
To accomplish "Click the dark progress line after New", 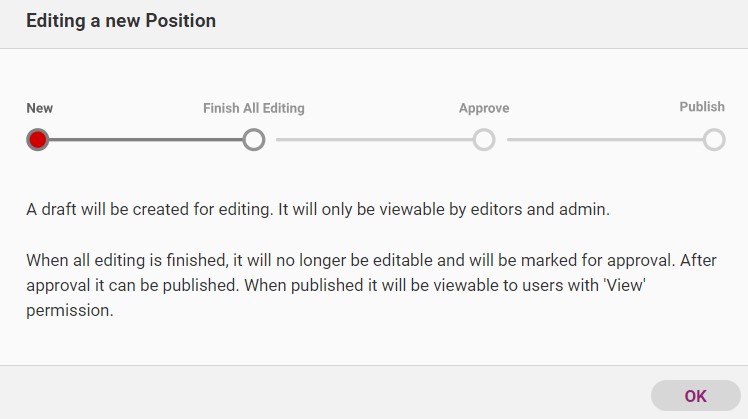I will click(145, 139).
